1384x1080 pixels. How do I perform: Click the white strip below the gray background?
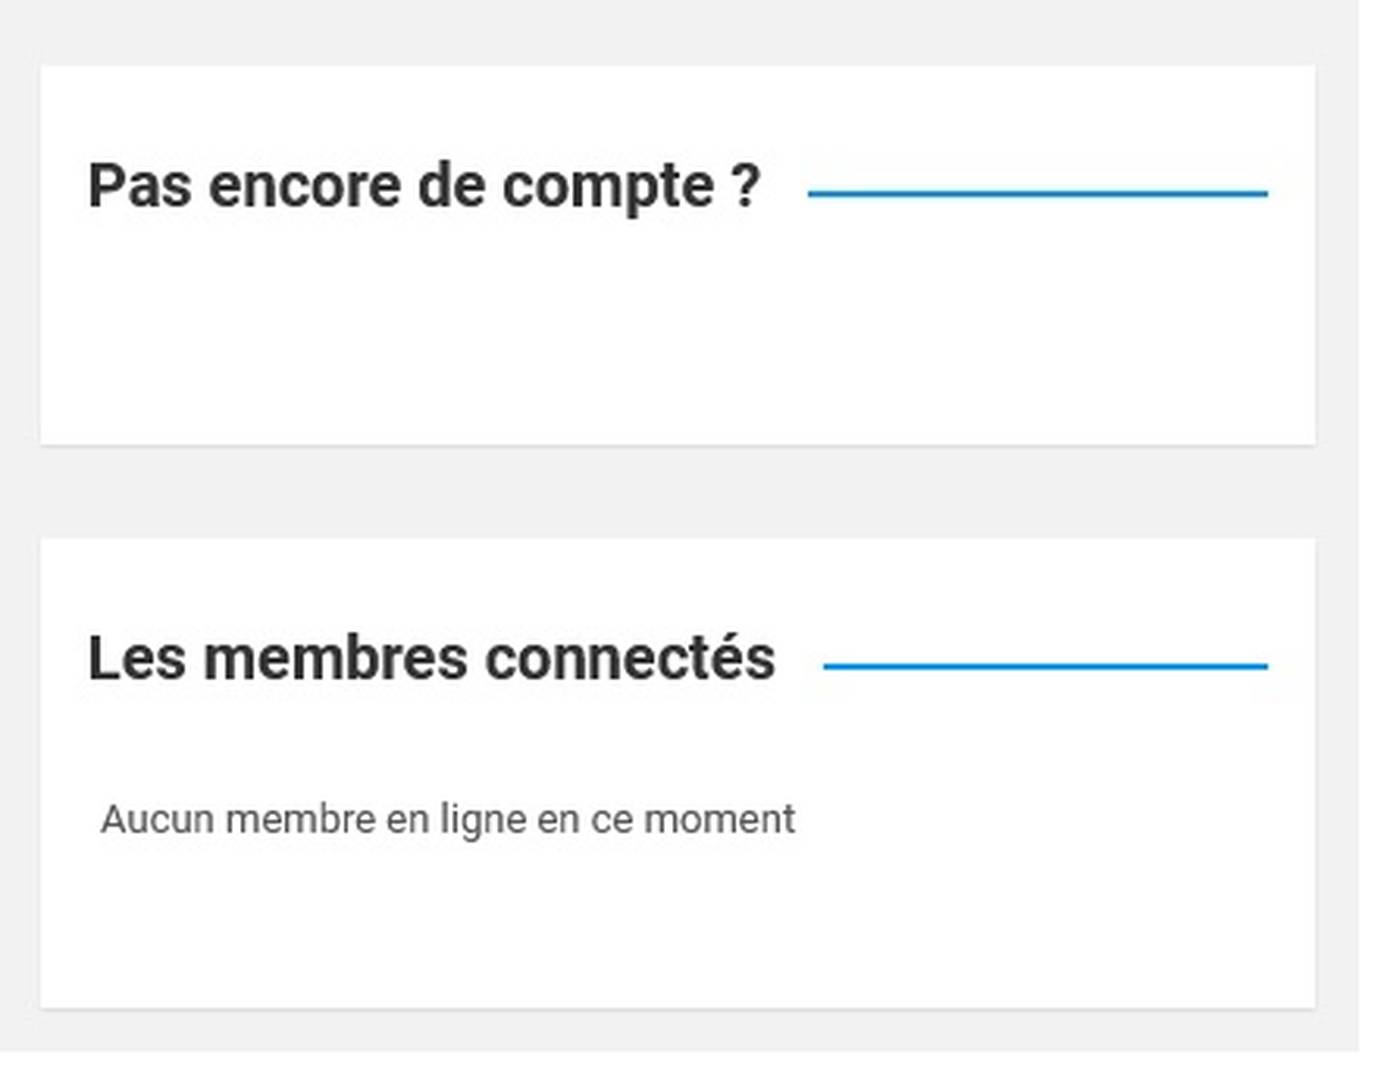click(677, 1066)
